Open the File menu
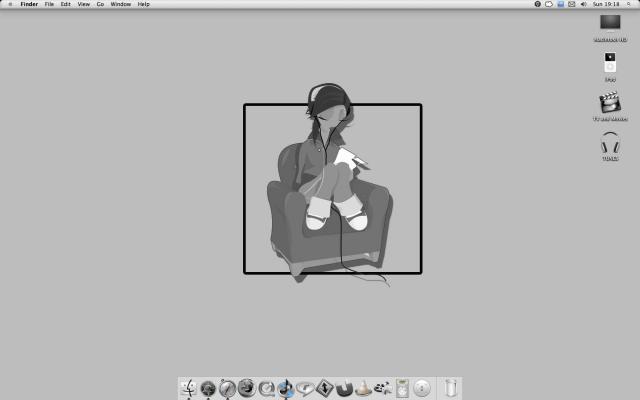 [x=49, y=4]
